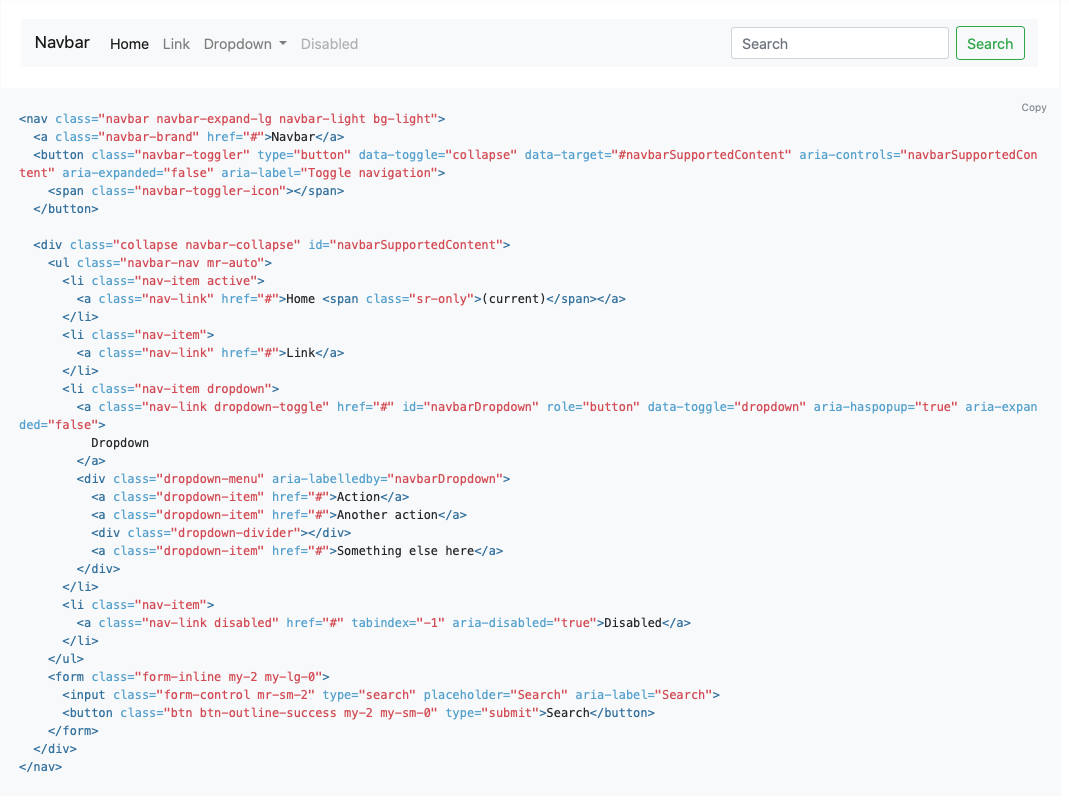
Task: Click the Navbar brand text
Action: click(61, 42)
